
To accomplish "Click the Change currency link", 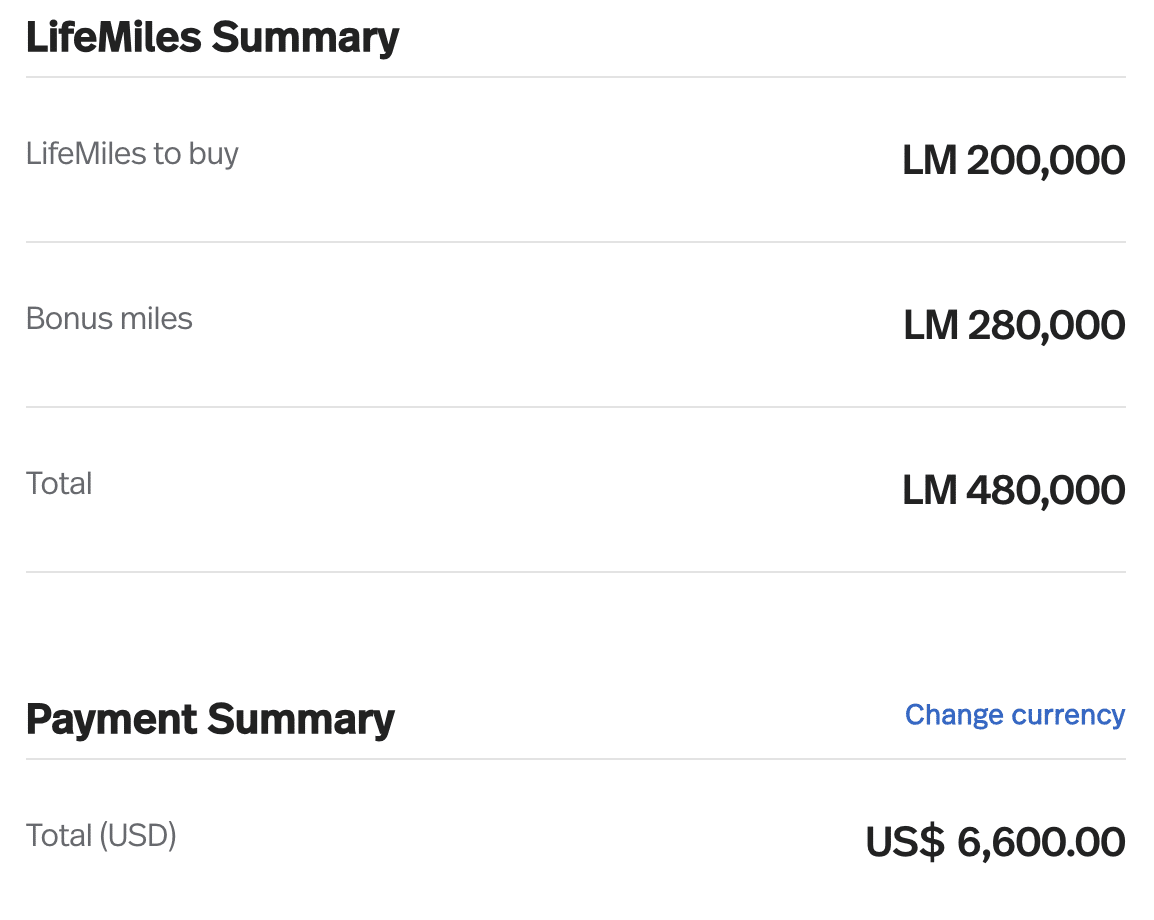I will pos(1014,715).
